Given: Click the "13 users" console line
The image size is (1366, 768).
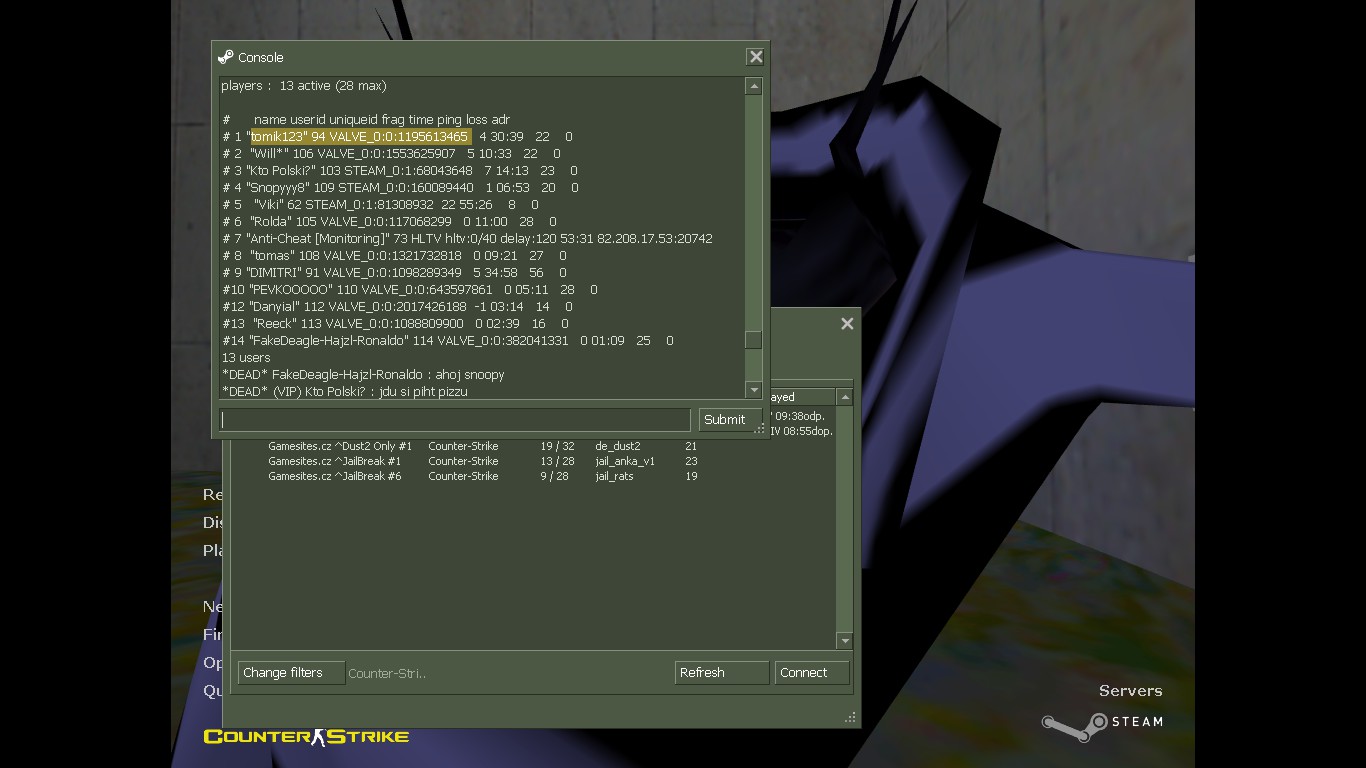Looking at the screenshot, I should coord(246,357).
